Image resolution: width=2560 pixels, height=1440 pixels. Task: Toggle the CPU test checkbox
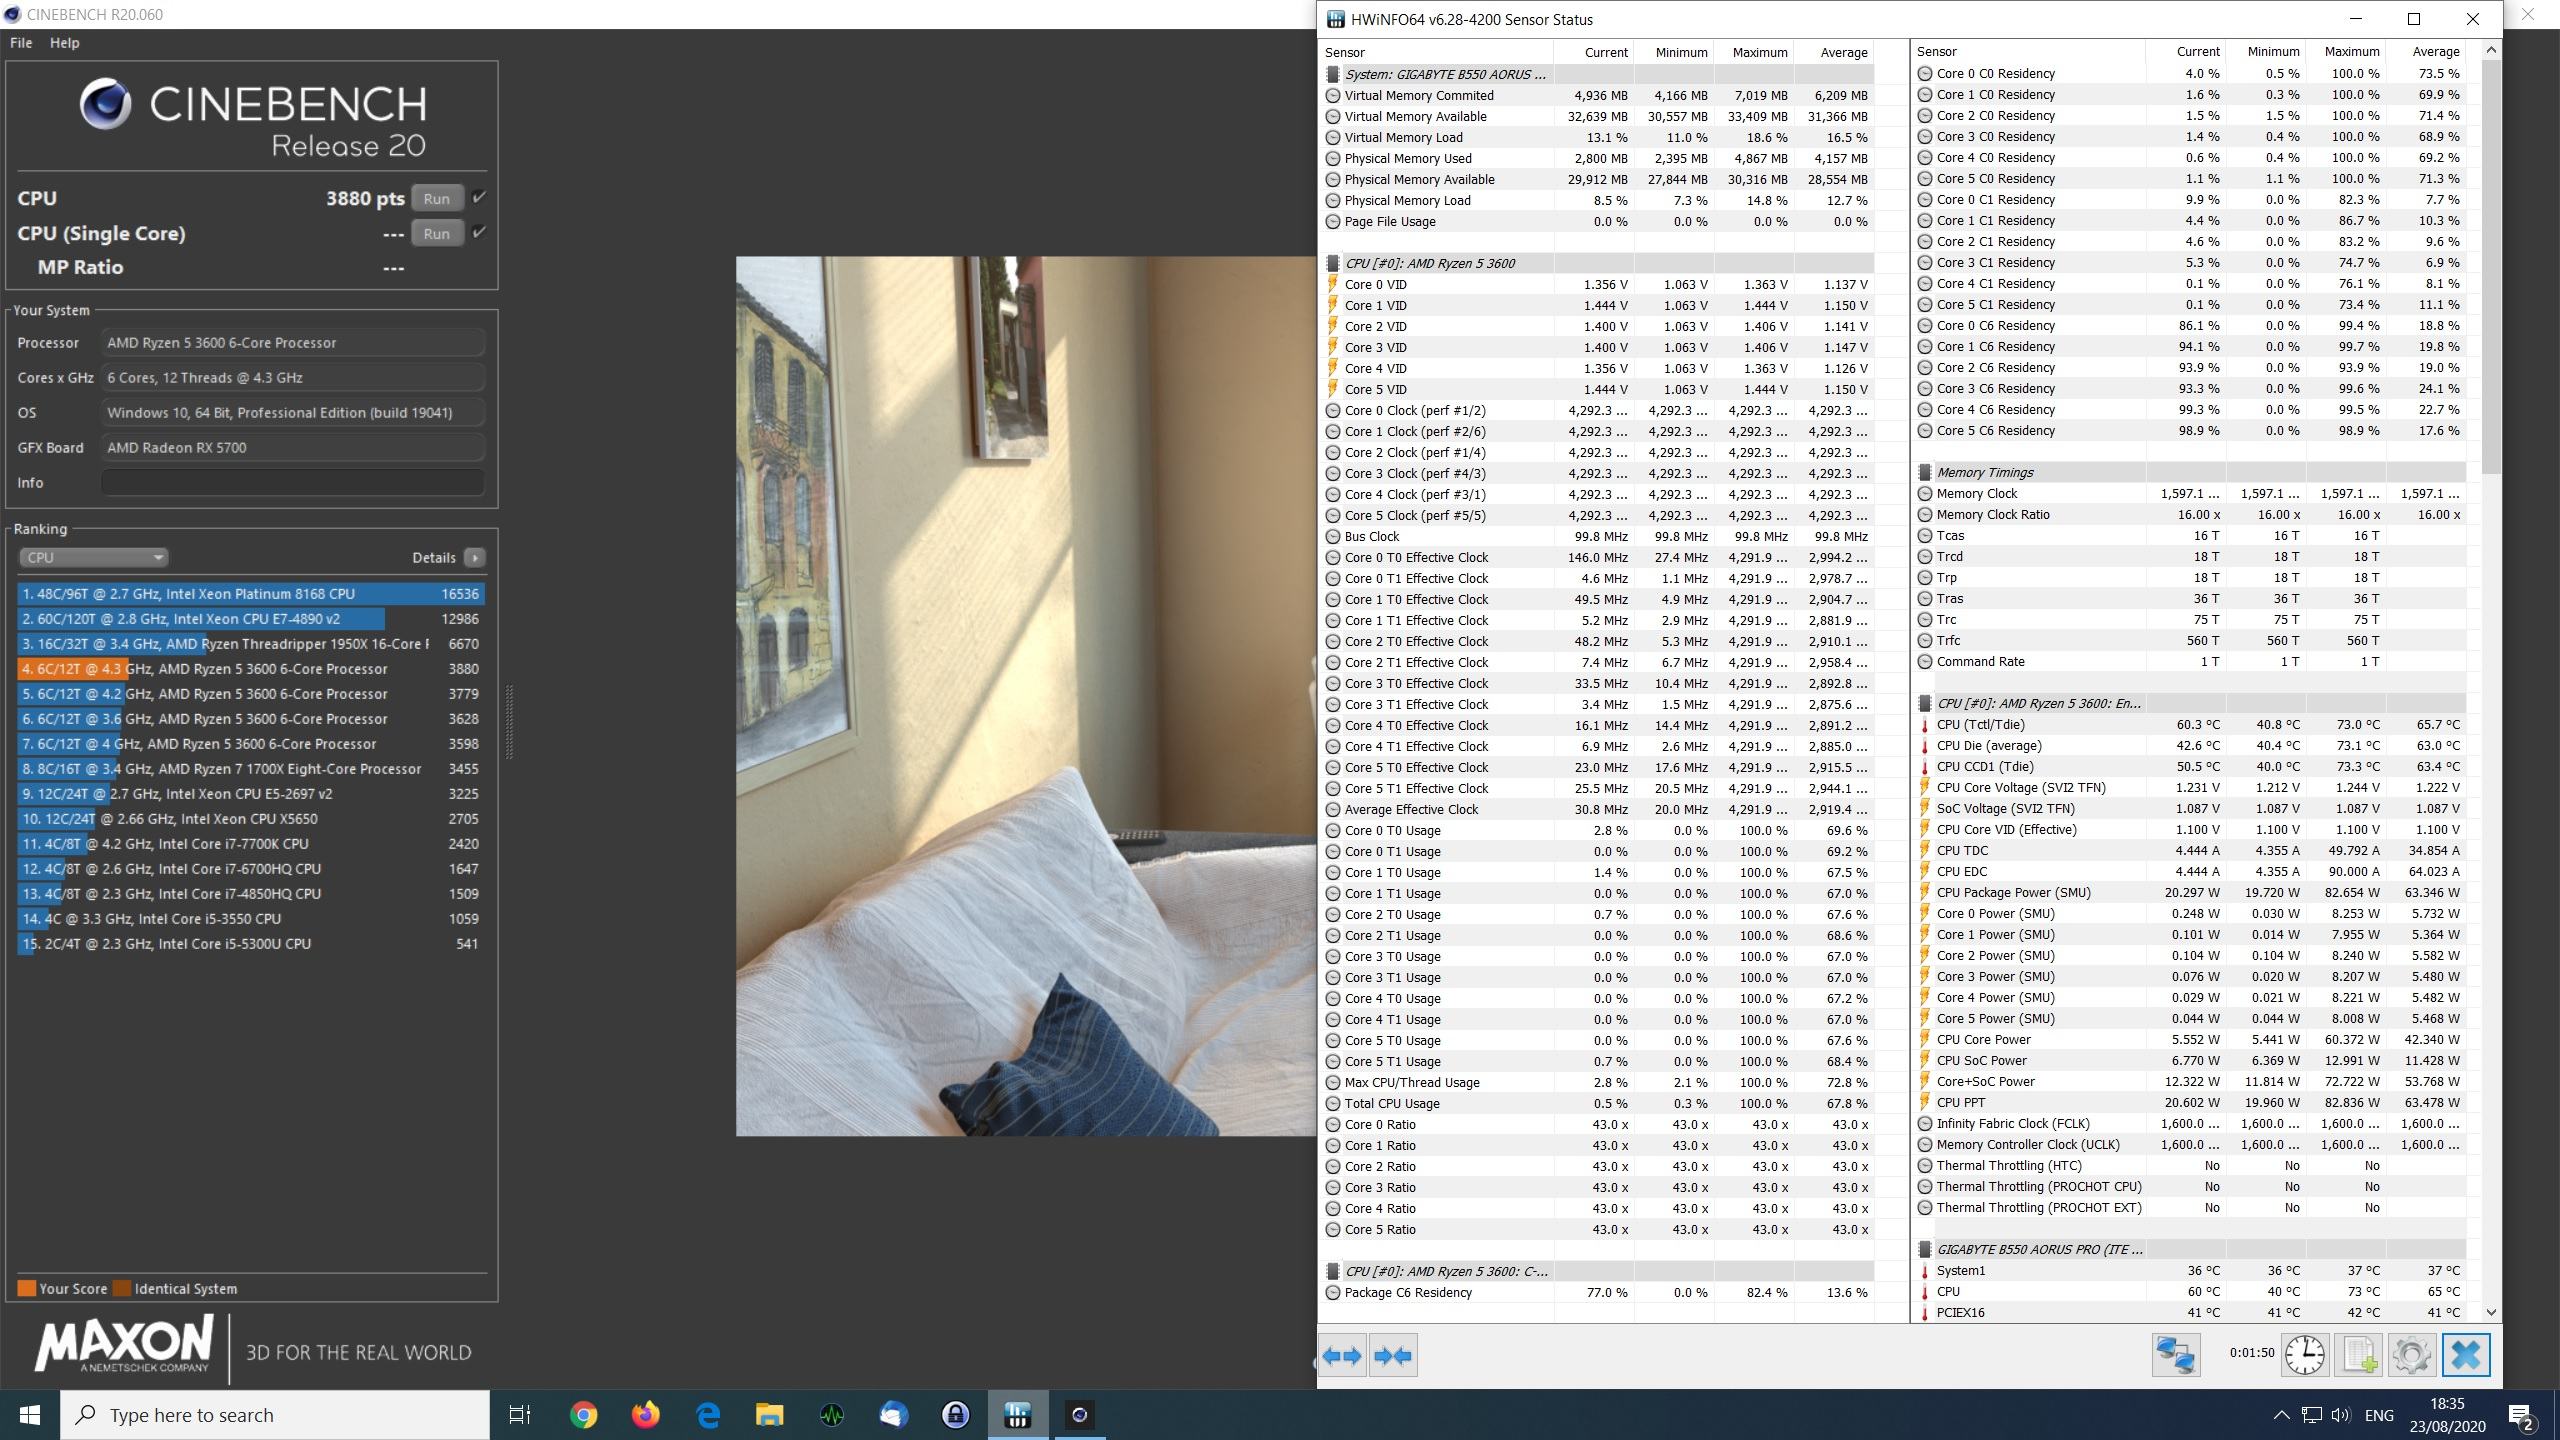(479, 197)
